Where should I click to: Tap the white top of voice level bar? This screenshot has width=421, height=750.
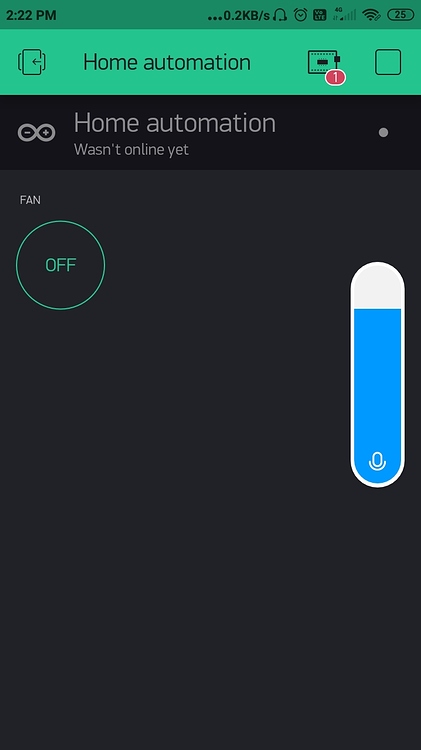coord(377,287)
